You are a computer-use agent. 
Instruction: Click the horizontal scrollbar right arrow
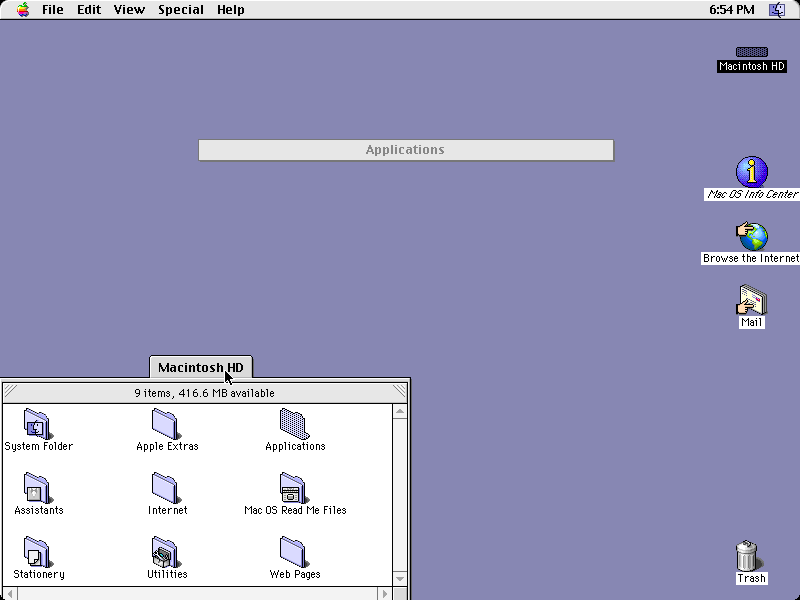click(385, 594)
